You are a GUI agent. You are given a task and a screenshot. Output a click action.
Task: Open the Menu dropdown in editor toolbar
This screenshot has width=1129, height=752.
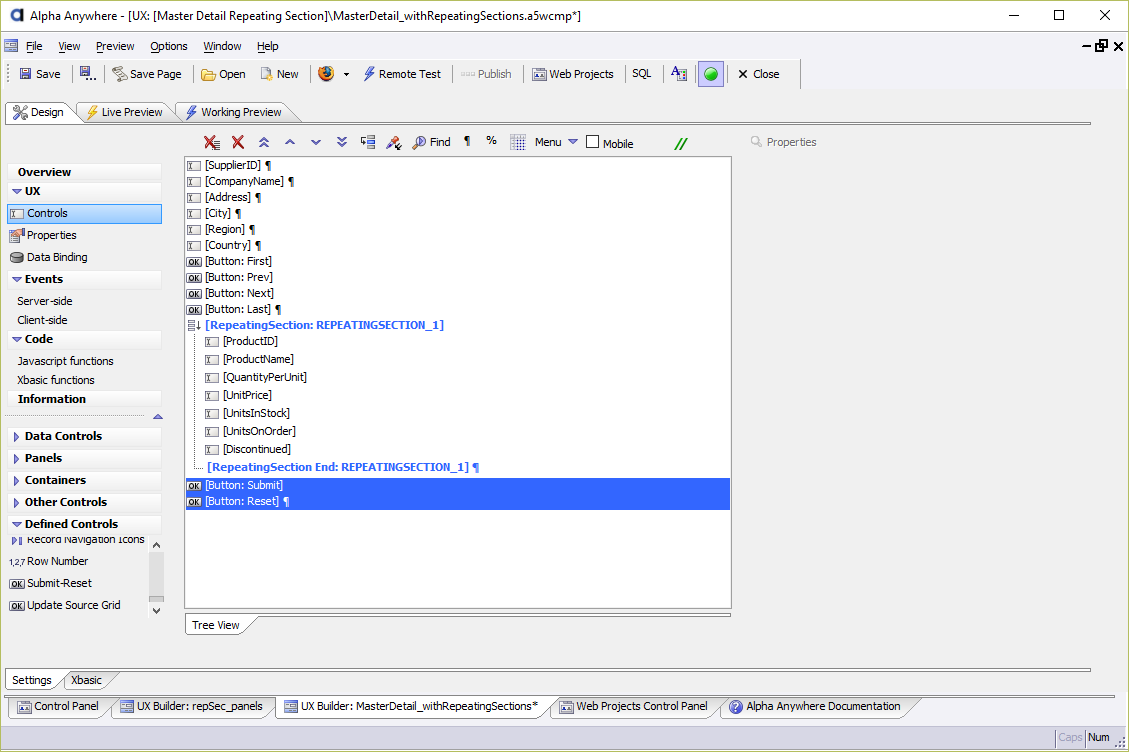click(x=556, y=143)
